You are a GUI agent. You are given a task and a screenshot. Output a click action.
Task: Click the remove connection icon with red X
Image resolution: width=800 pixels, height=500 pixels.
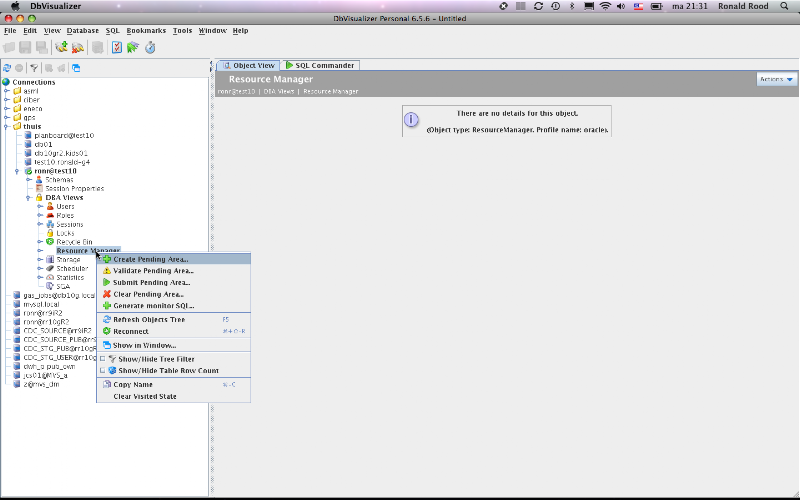[x=78, y=47]
